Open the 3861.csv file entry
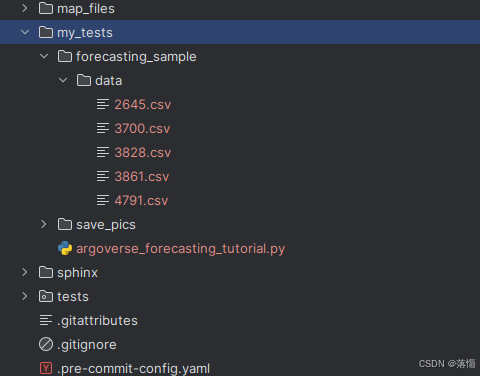Image resolution: width=480 pixels, height=376 pixels. coord(142,177)
